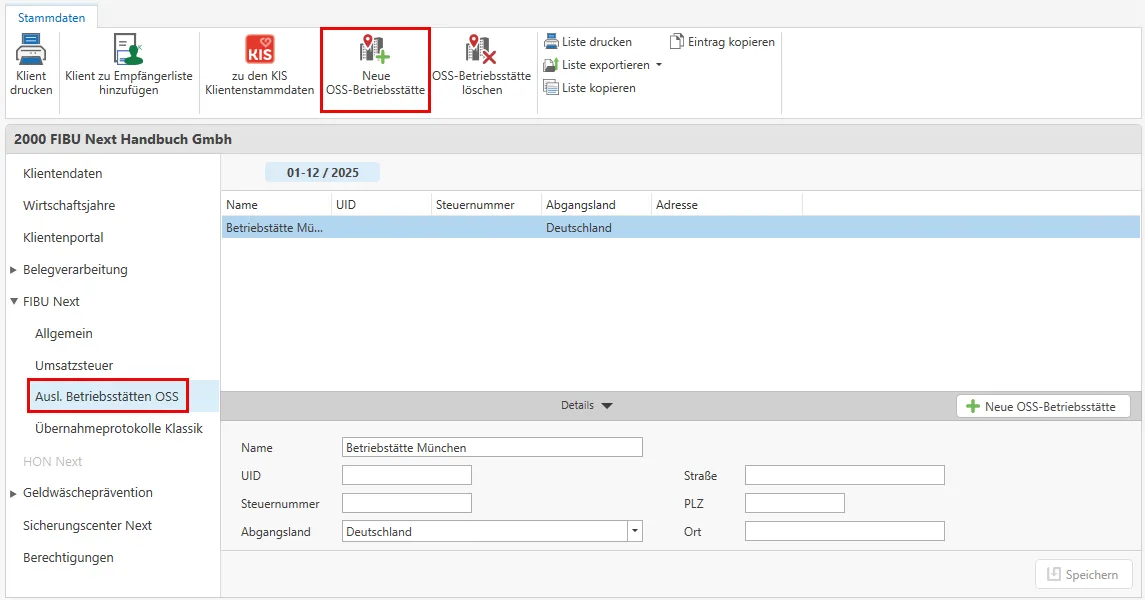This screenshot has width=1145, height=600.
Task: Open the KIS Klientenstammdaten icon
Action: coord(259,50)
